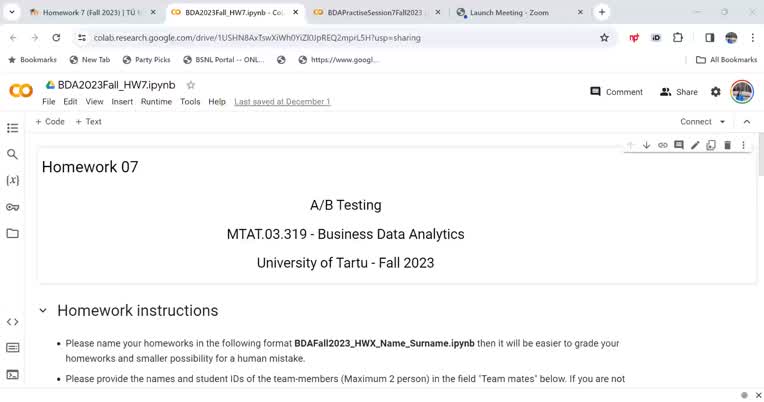Screen dimensions: 764x402
Task: Open the find and replace search icon
Action: (13, 154)
